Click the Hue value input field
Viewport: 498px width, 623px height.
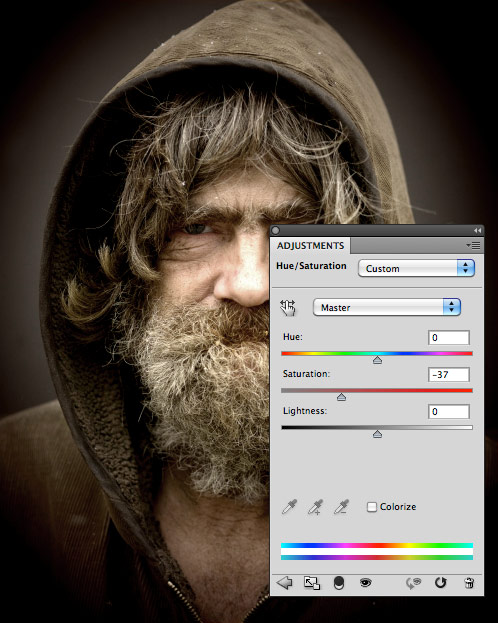coord(449,337)
